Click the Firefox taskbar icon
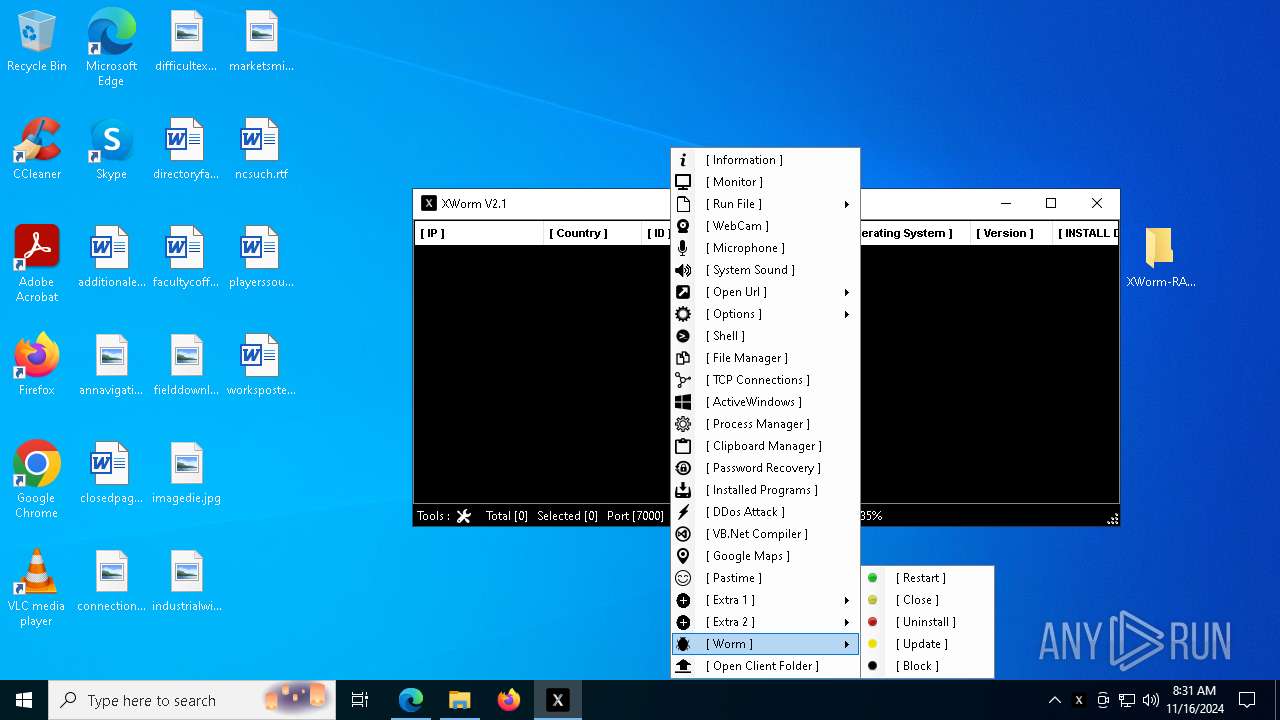The height and width of the screenshot is (720, 1280). [x=509, y=700]
